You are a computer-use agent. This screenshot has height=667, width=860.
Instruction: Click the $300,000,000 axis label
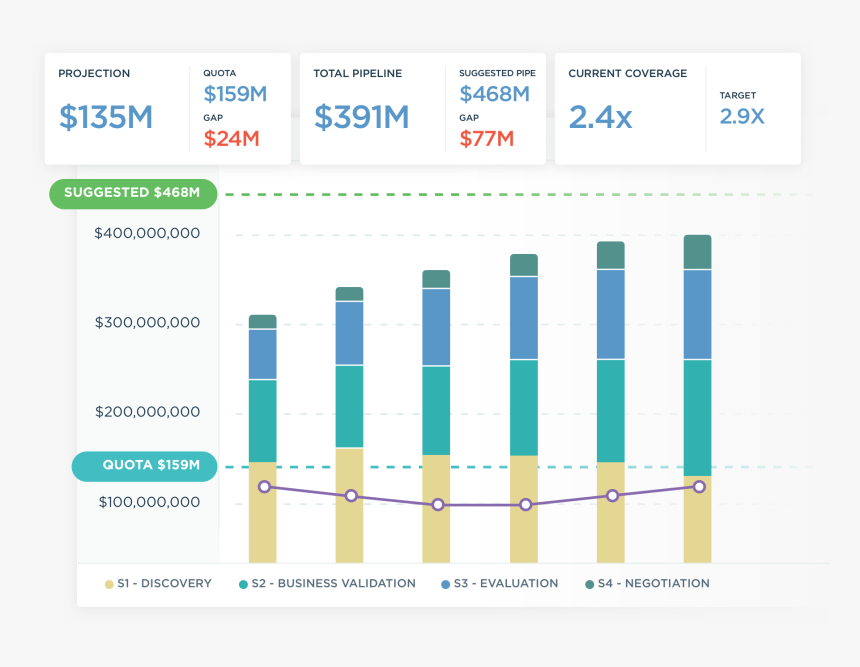(x=147, y=323)
